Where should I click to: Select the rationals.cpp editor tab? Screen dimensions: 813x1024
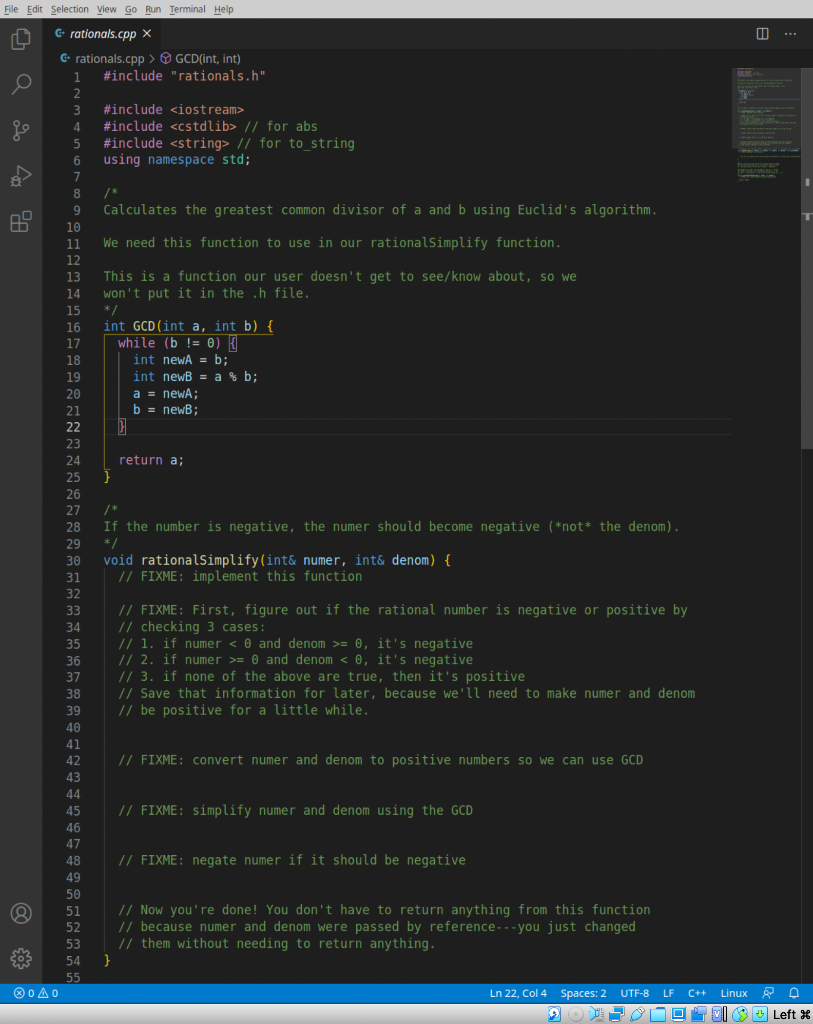(x=103, y=32)
